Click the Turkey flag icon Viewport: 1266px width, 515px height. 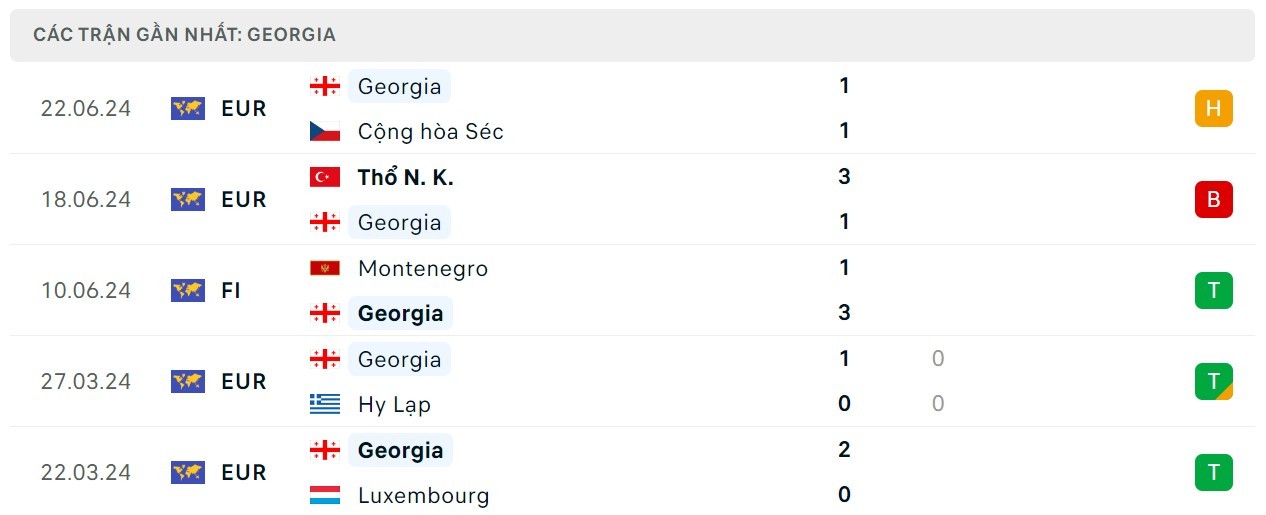pyautogui.click(x=325, y=177)
